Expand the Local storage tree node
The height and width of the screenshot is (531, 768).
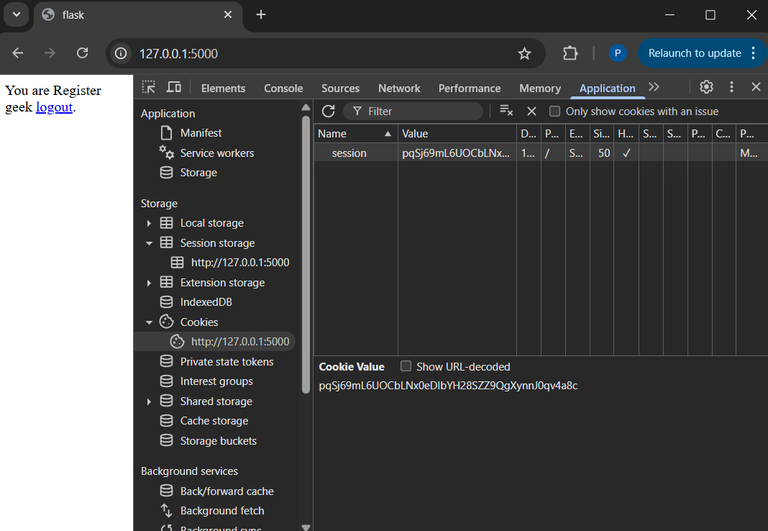(x=149, y=223)
